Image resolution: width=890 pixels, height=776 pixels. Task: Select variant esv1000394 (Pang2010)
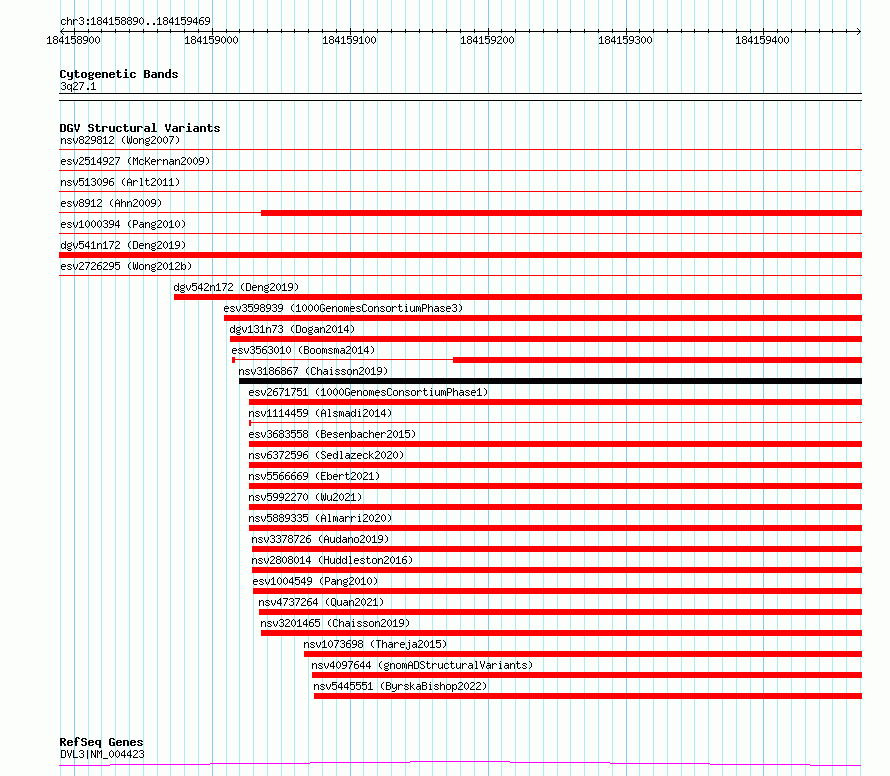click(x=123, y=224)
